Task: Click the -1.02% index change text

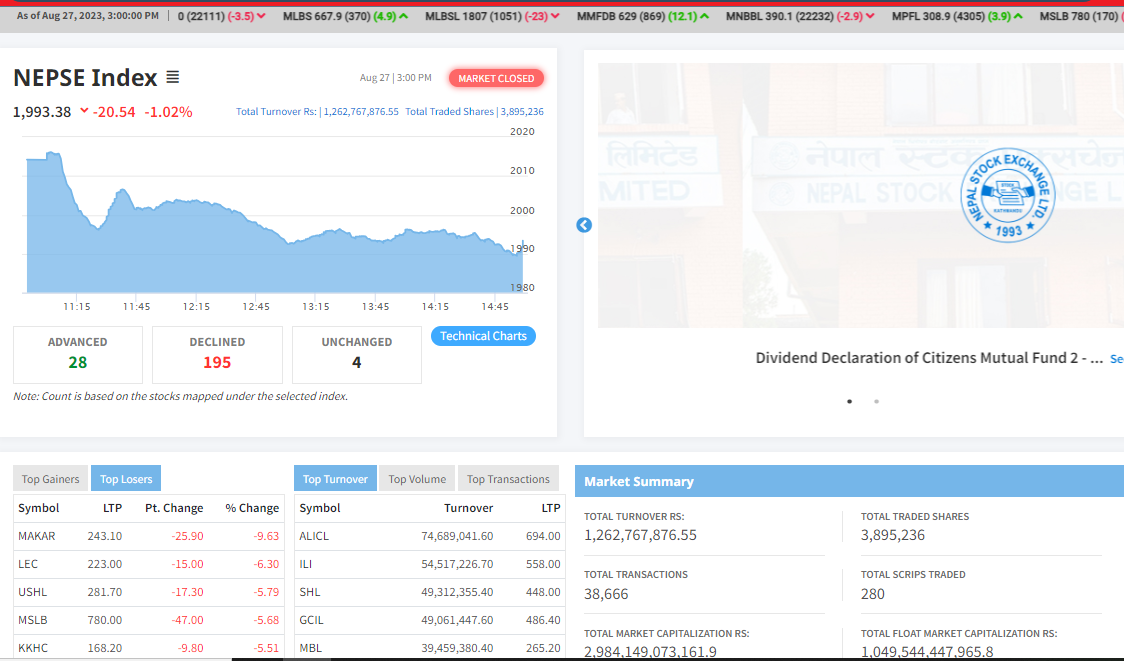Action: [168, 112]
